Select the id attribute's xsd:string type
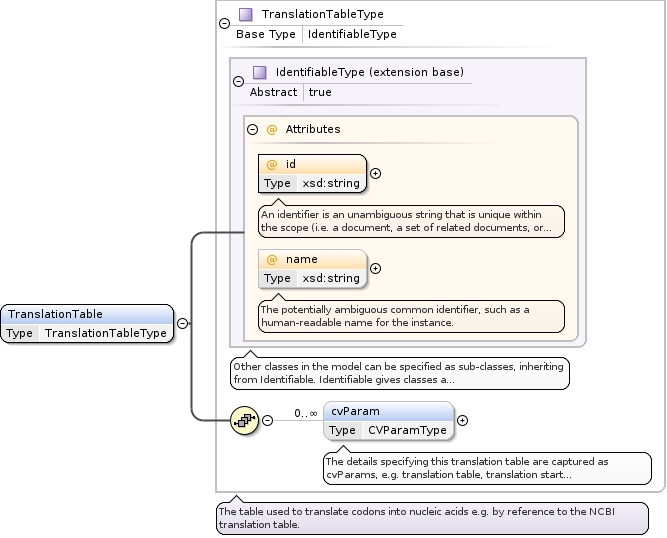 click(331, 183)
